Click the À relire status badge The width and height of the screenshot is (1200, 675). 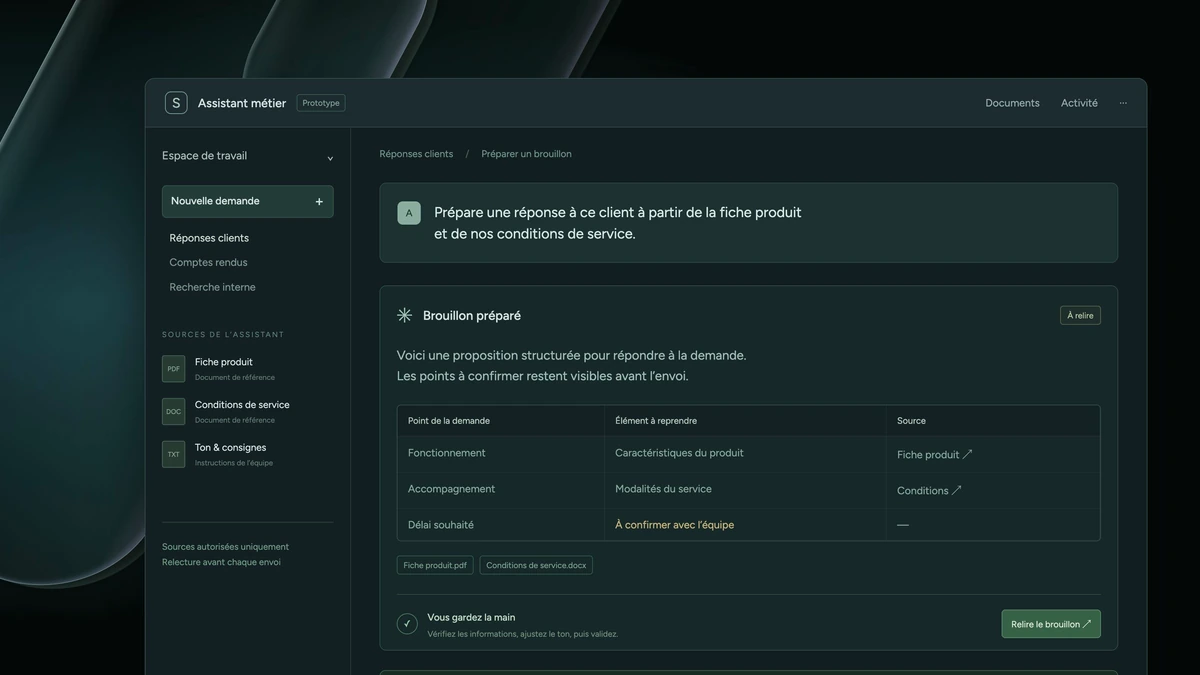[1080, 315]
